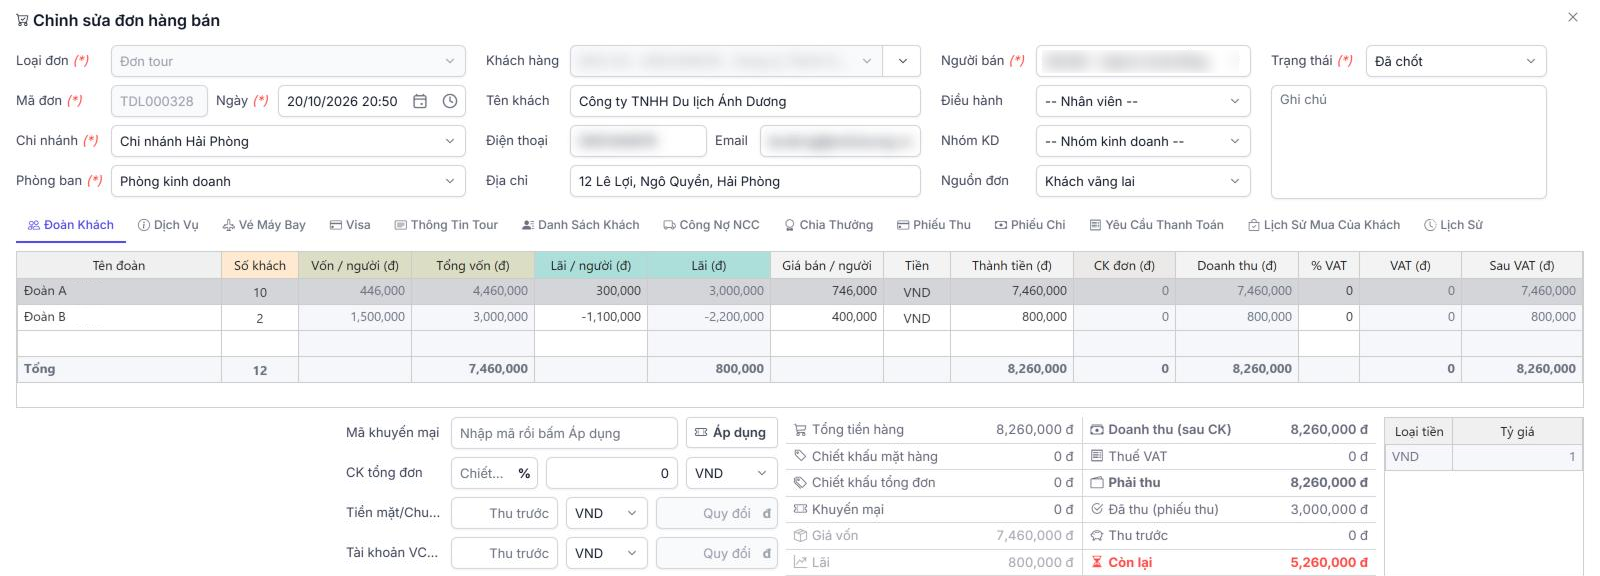The width and height of the screenshot is (1600, 576).
Task: Select a staff member in Điều hành dropdown
Action: pyautogui.click(x=1143, y=101)
